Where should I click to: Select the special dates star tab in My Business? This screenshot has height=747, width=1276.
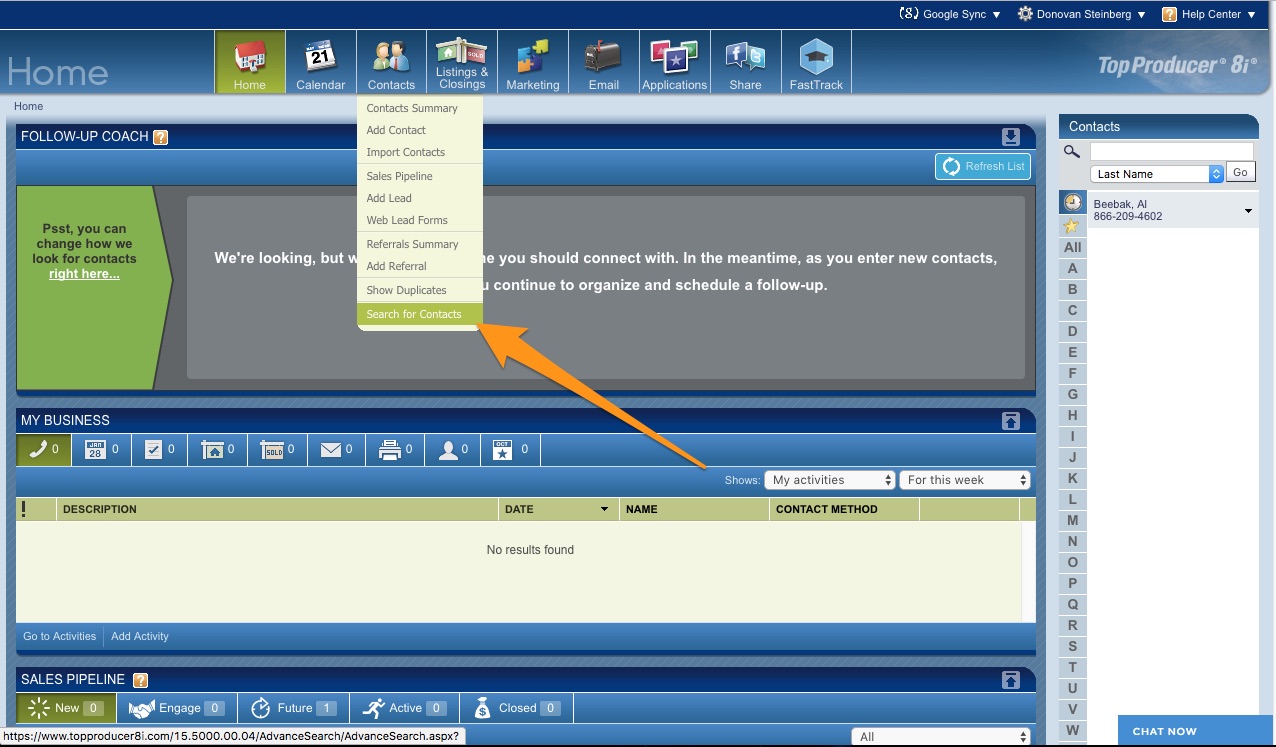click(x=510, y=450)
